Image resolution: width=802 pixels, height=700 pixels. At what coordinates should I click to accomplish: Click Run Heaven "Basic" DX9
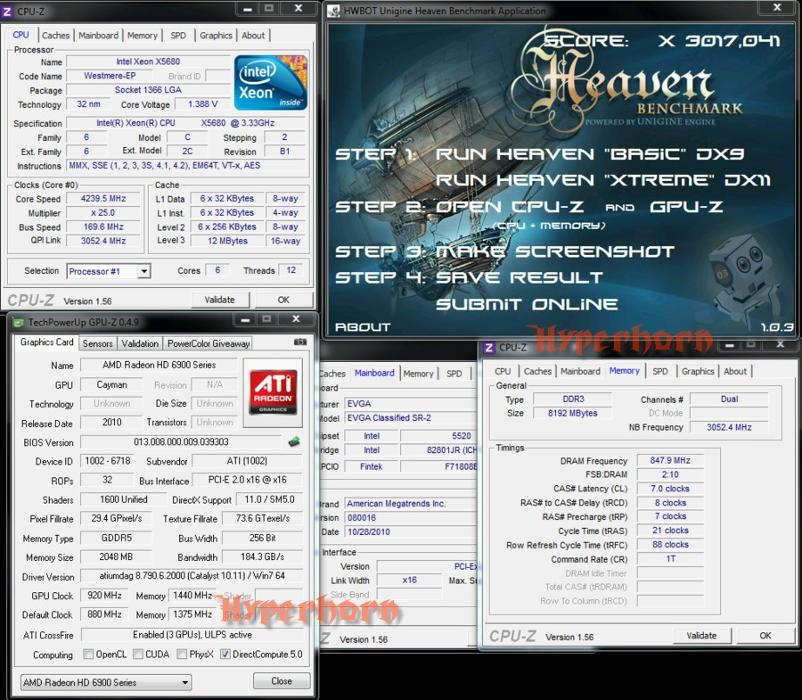click(x=590, y=154)
